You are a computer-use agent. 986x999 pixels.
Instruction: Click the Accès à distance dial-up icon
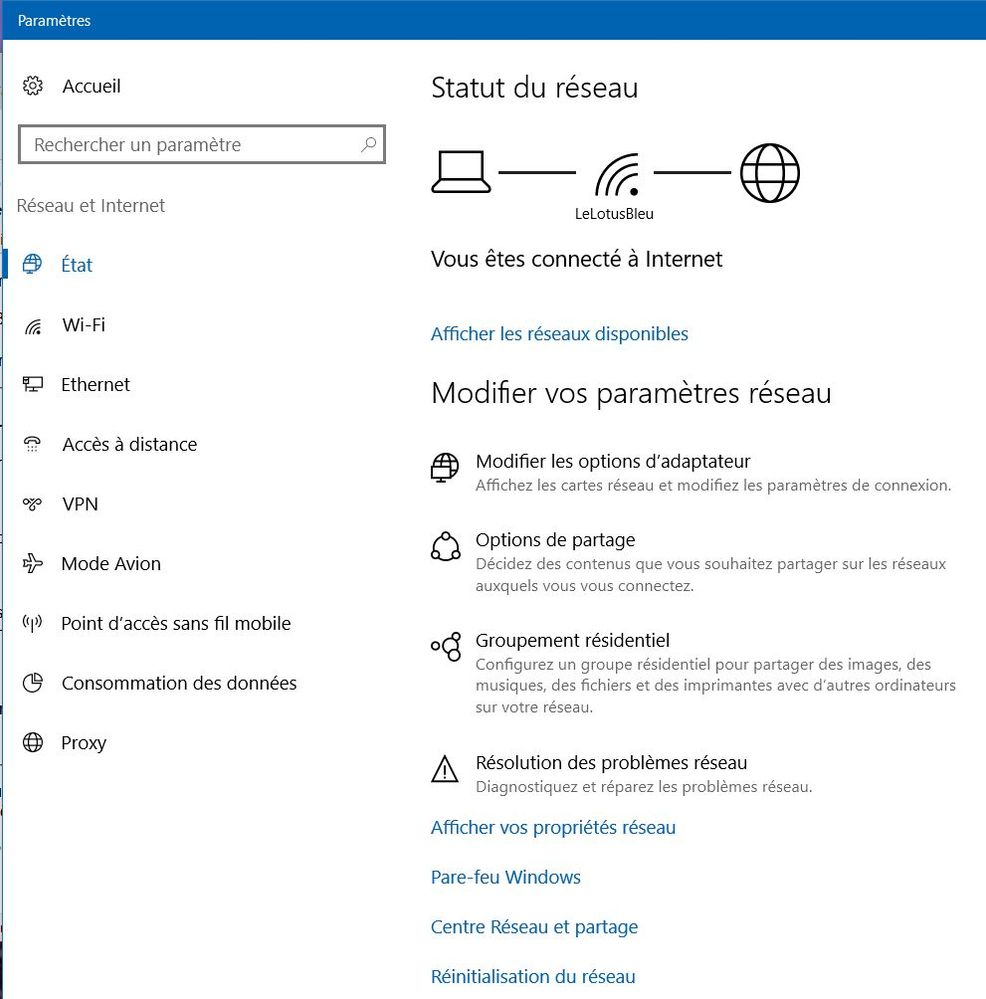point(32,444)
